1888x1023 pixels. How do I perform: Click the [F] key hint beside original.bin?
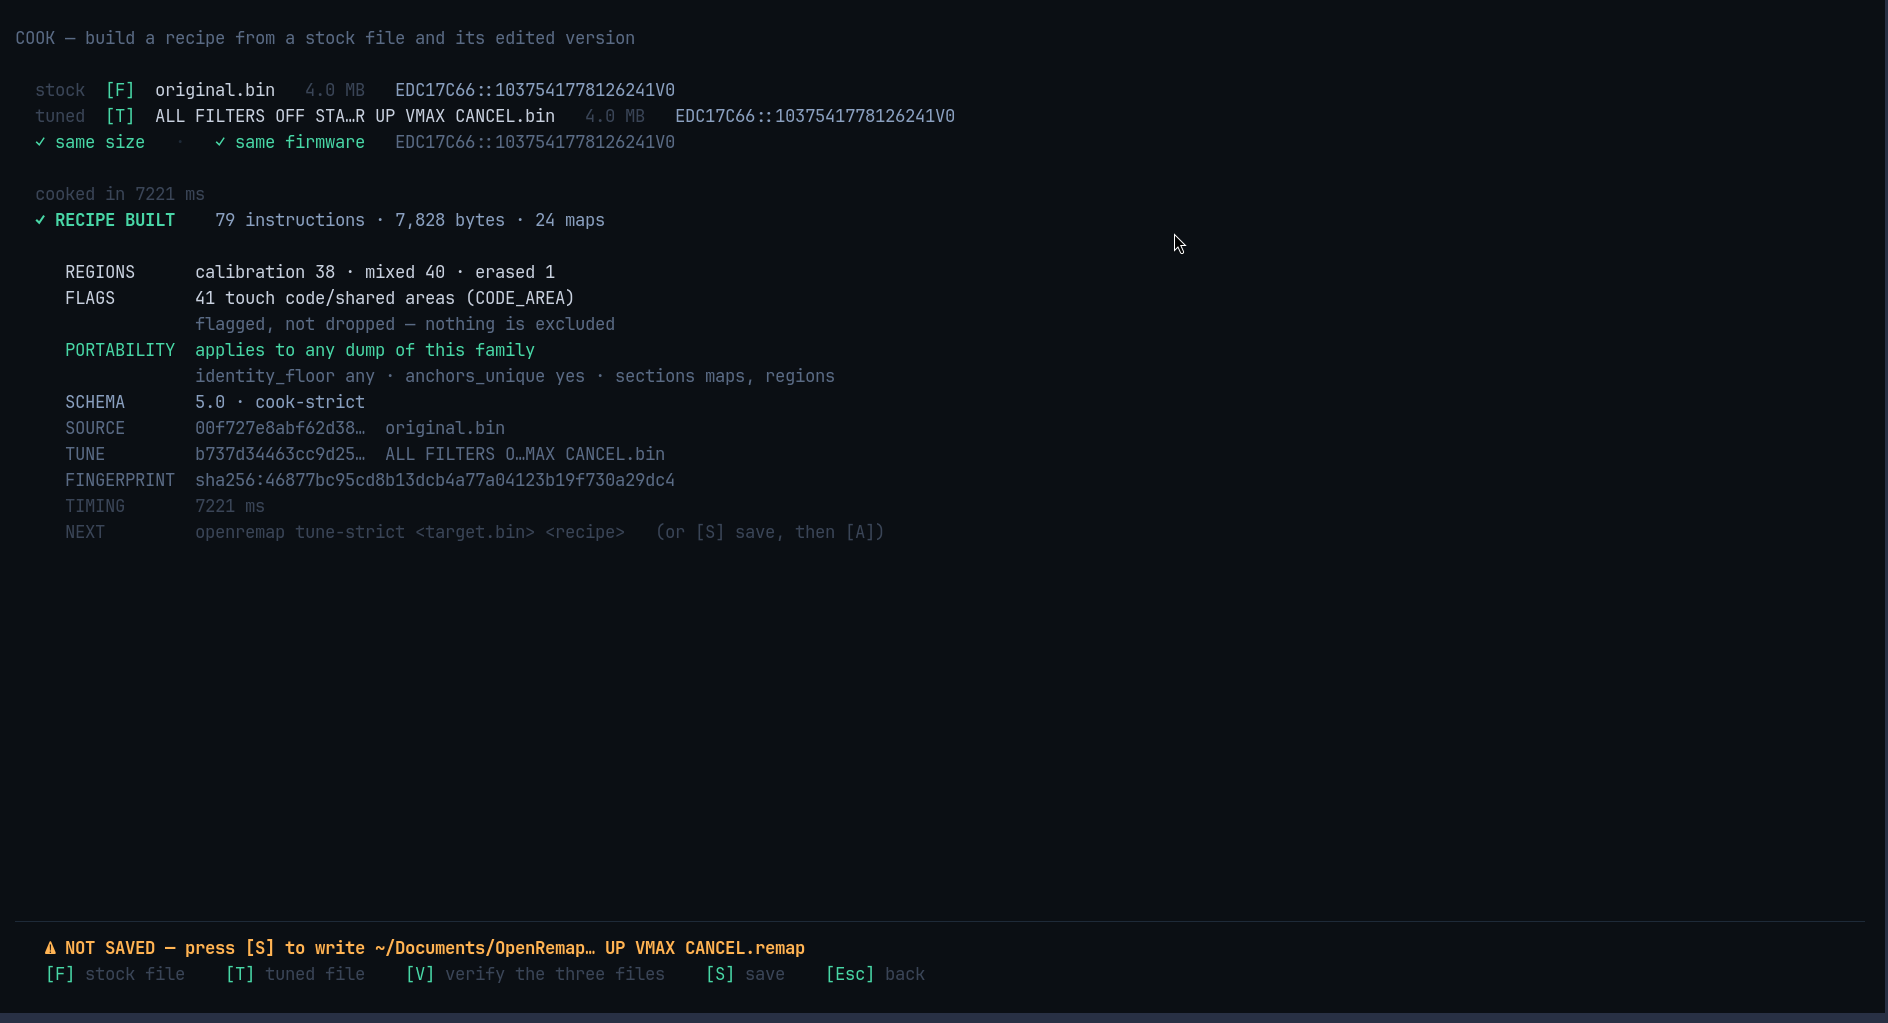(120, 90)
